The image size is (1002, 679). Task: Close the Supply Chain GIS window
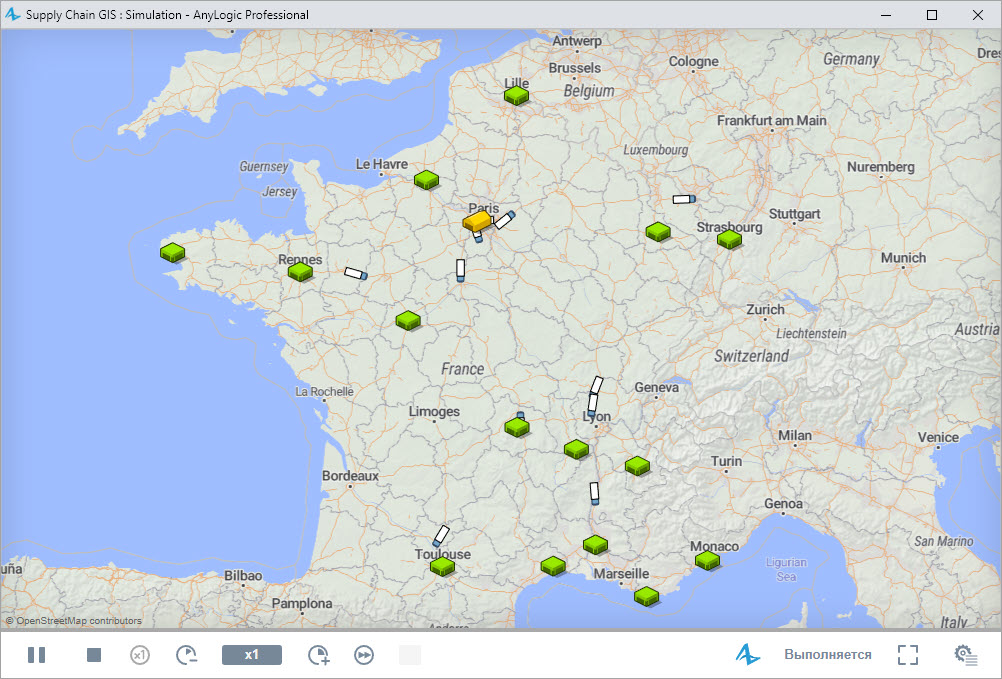[978, 15]
